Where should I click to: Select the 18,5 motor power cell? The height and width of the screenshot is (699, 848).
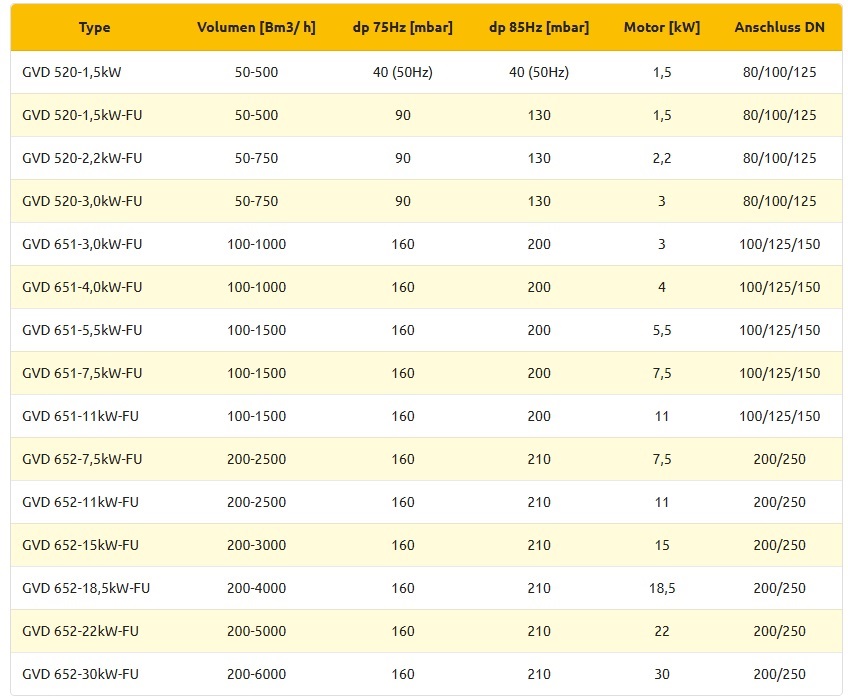point(661,588)
